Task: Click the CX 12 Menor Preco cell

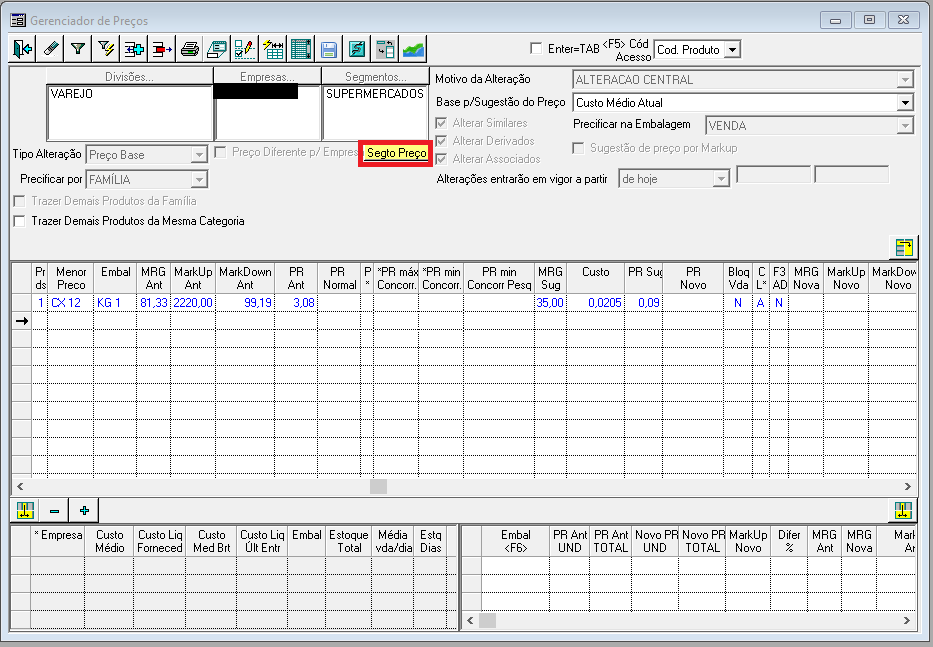Action: pos(70,302)
